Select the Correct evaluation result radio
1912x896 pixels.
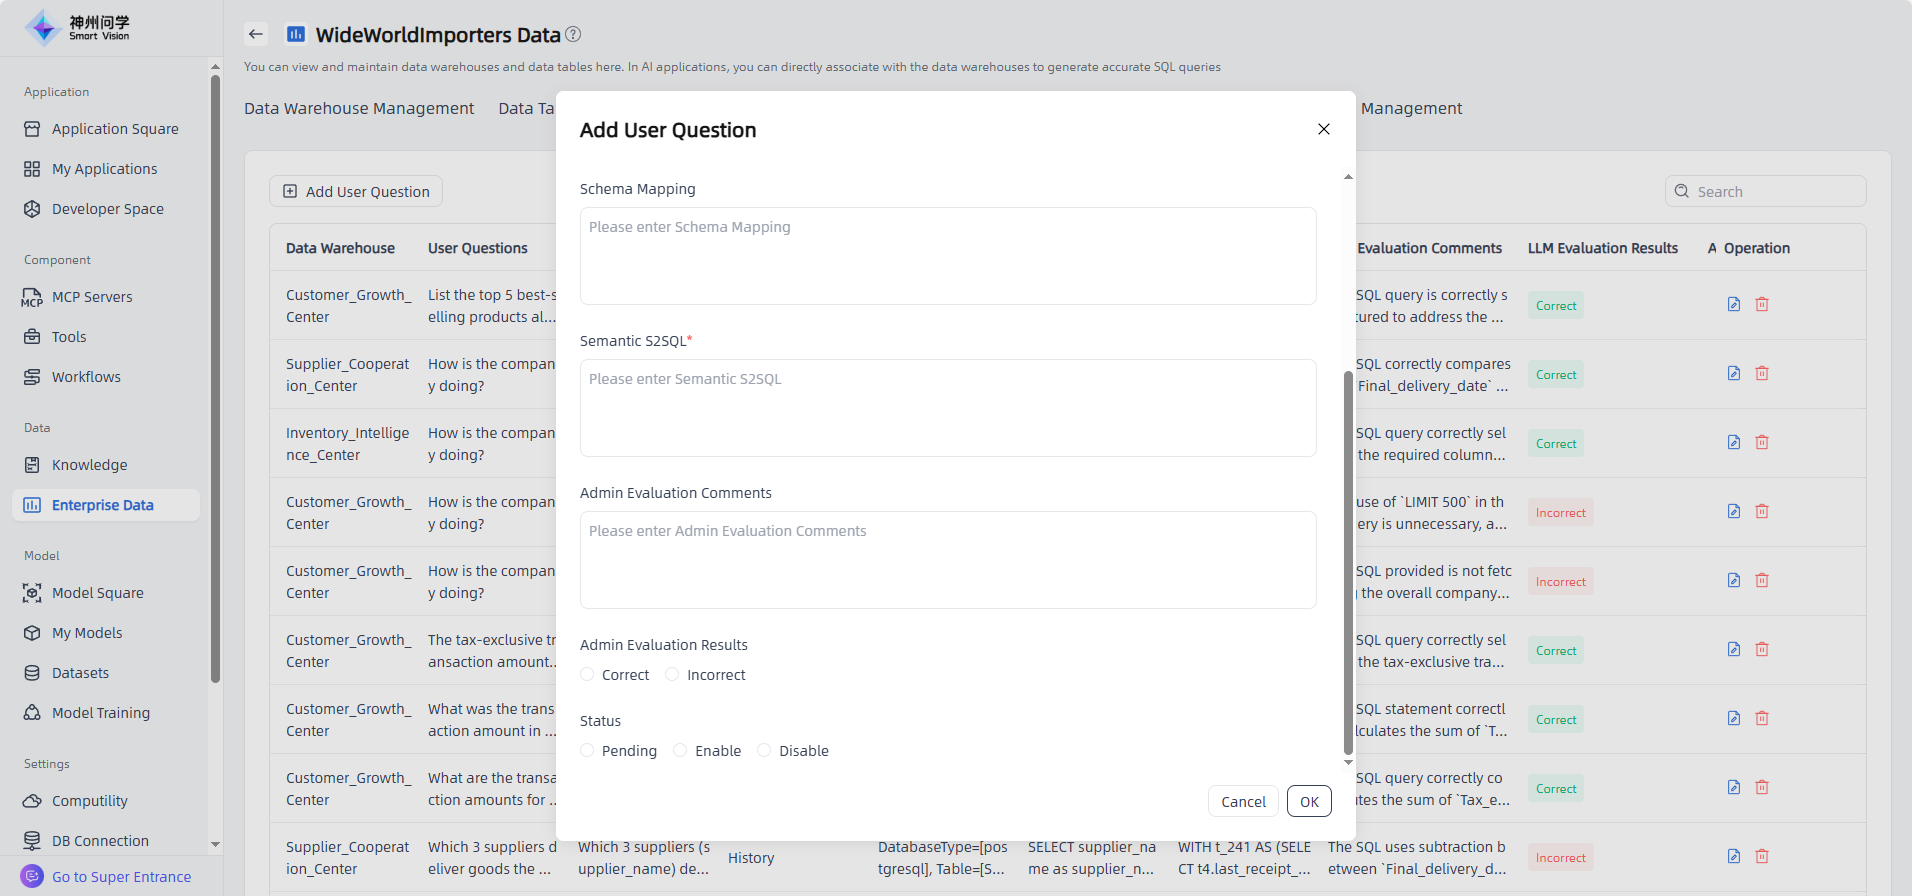pos(588,675)
